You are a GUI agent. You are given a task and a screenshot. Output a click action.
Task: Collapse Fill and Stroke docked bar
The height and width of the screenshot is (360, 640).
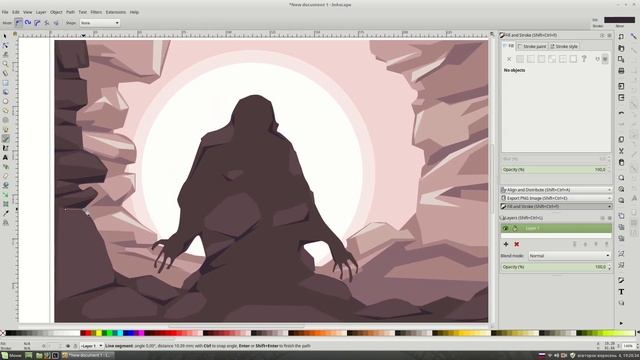tap(556, 206)
